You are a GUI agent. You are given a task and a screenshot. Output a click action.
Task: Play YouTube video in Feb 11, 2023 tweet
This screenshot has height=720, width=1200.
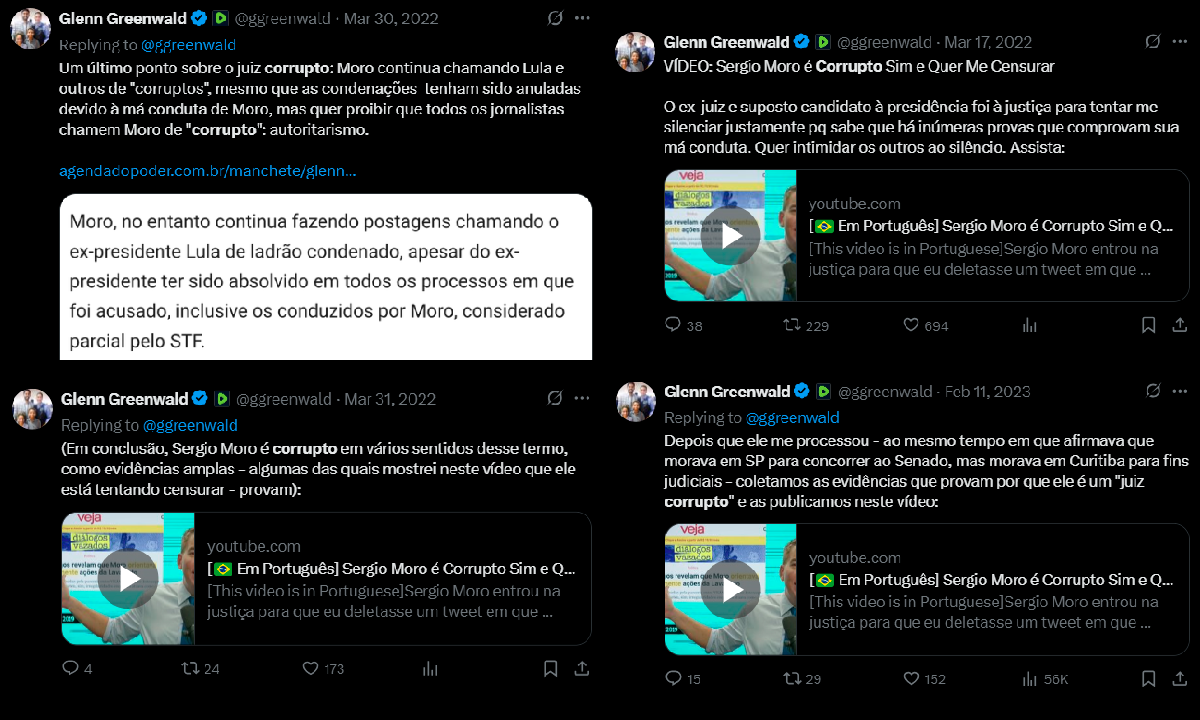point(731,590)
